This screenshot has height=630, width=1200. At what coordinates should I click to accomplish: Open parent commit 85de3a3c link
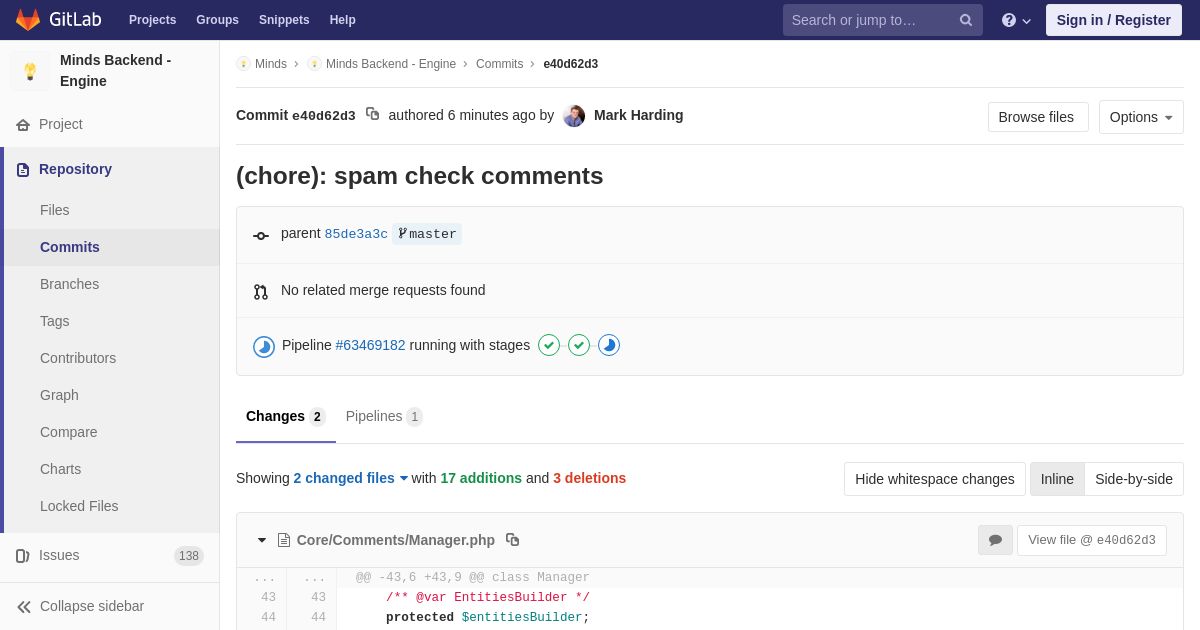click(x=356, y=234)
